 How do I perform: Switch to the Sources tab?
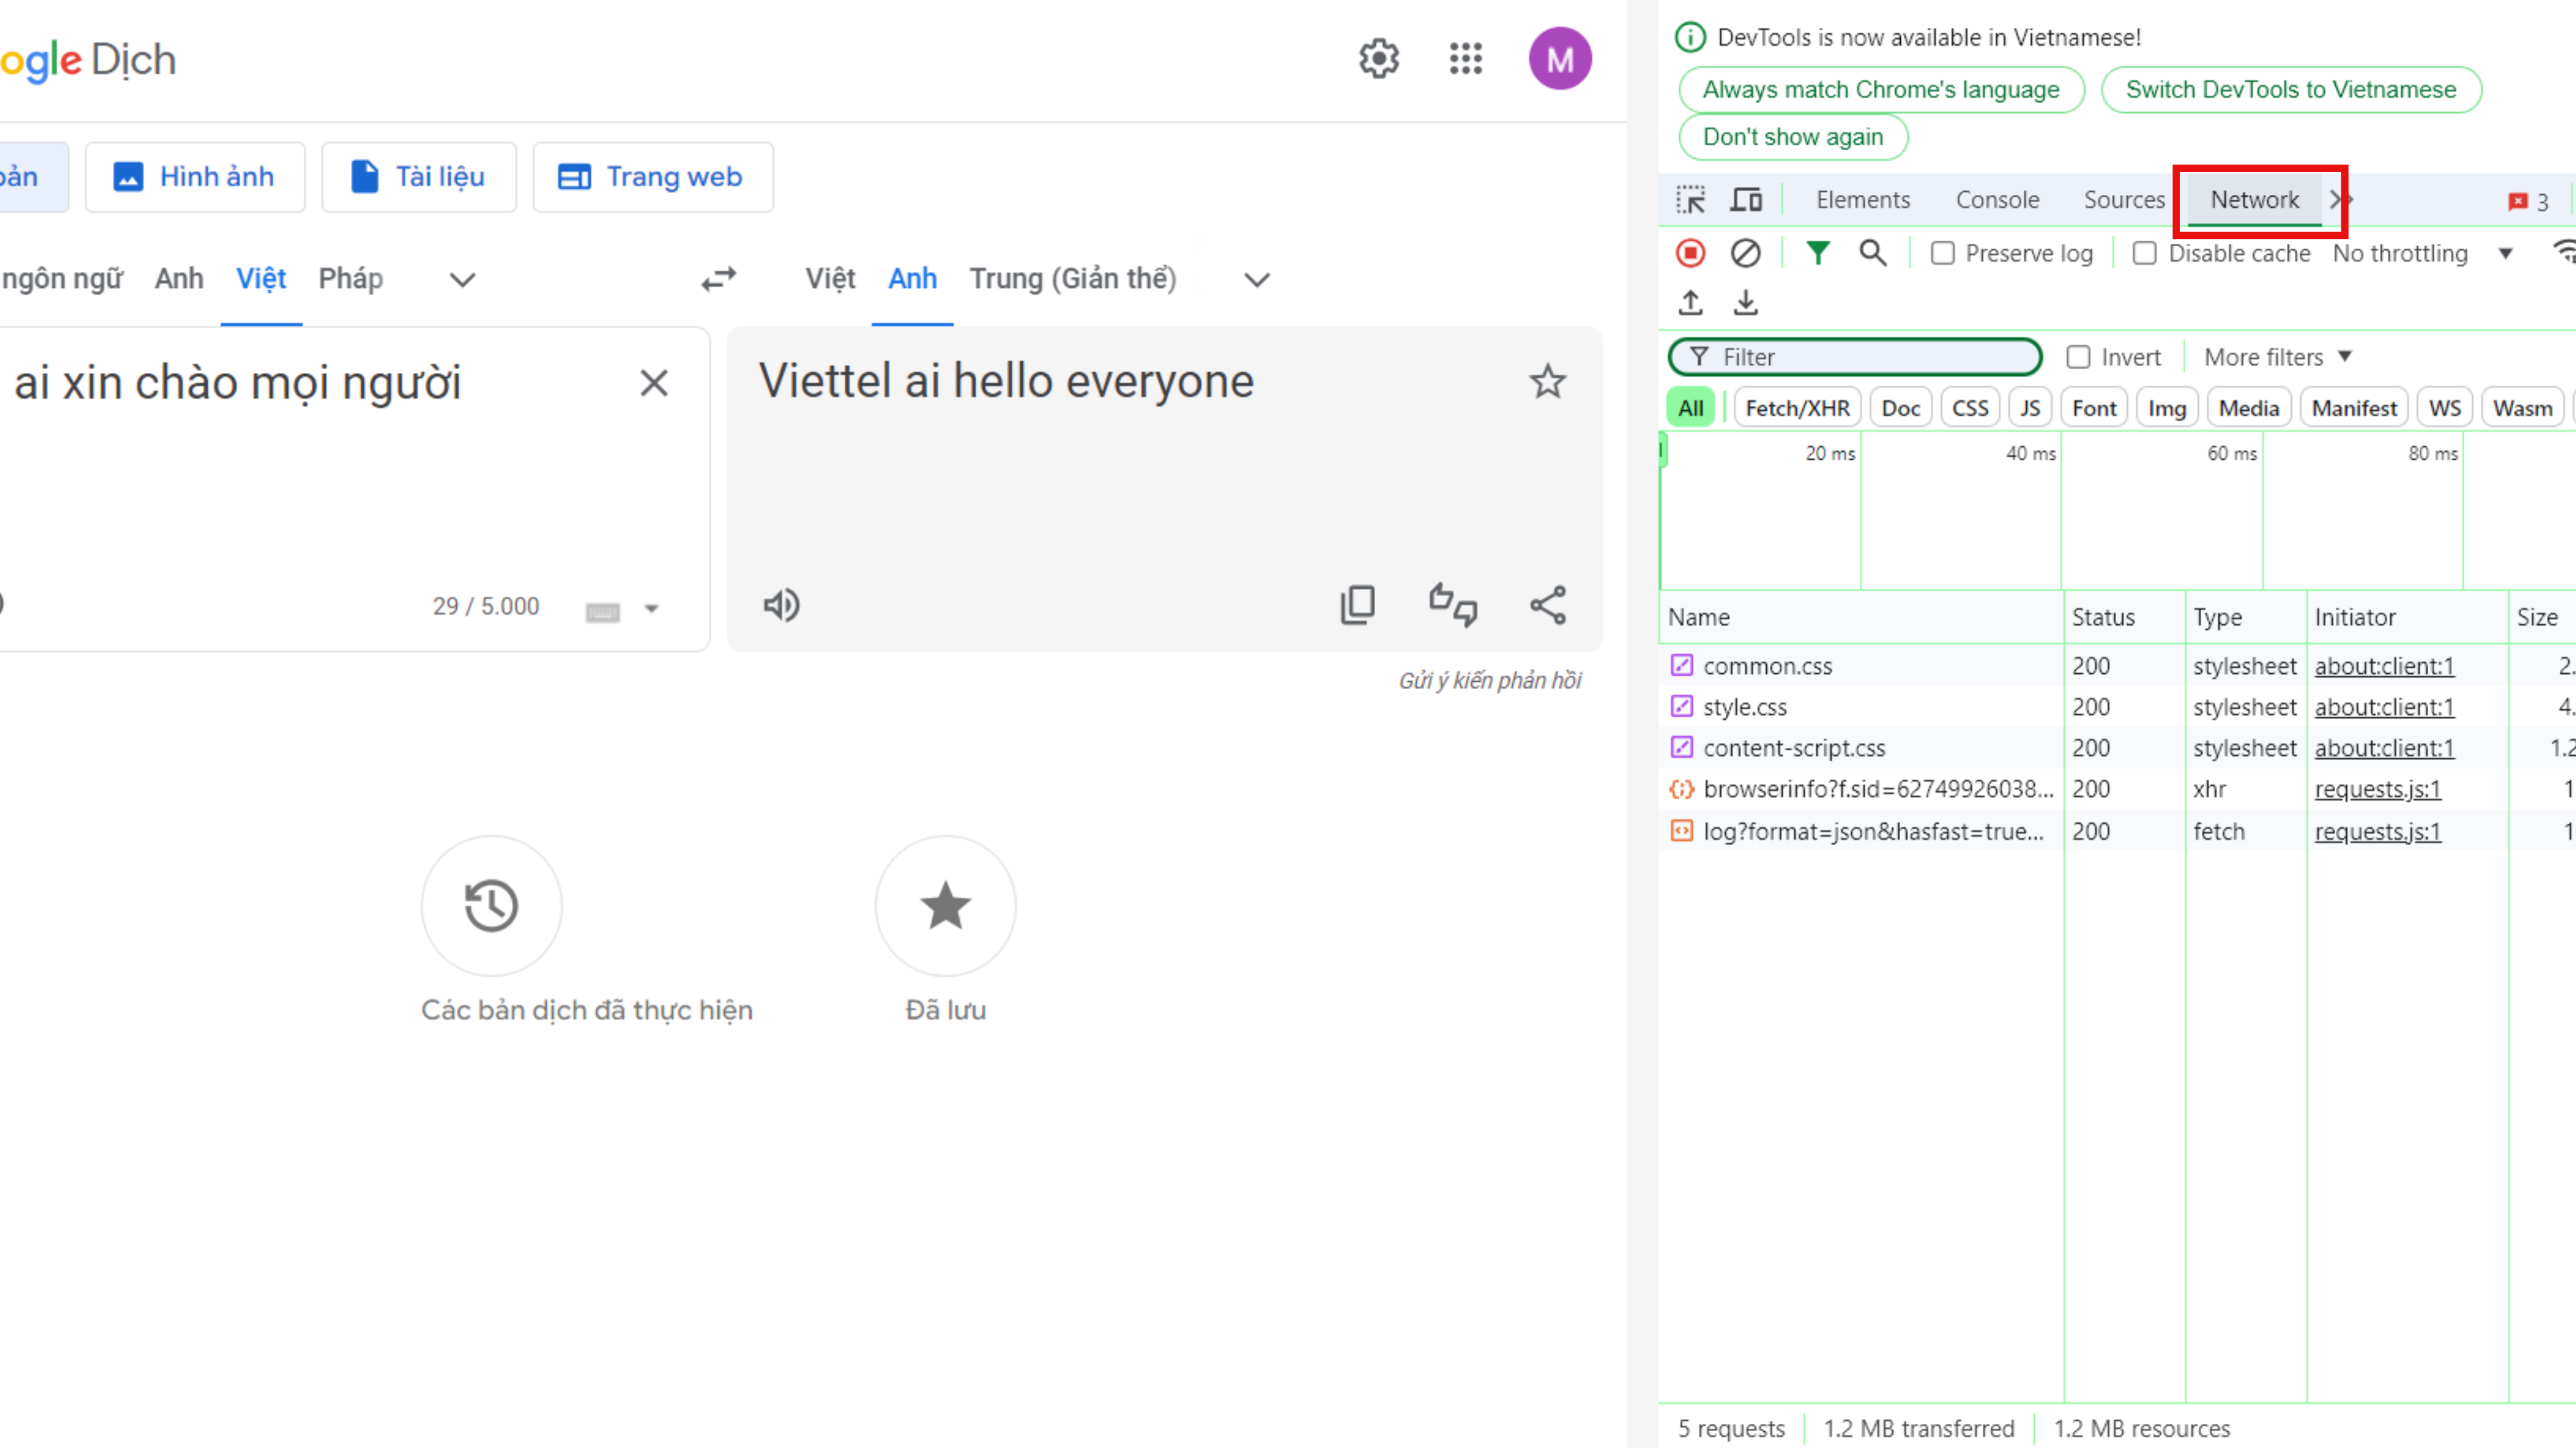point(2124,200)
